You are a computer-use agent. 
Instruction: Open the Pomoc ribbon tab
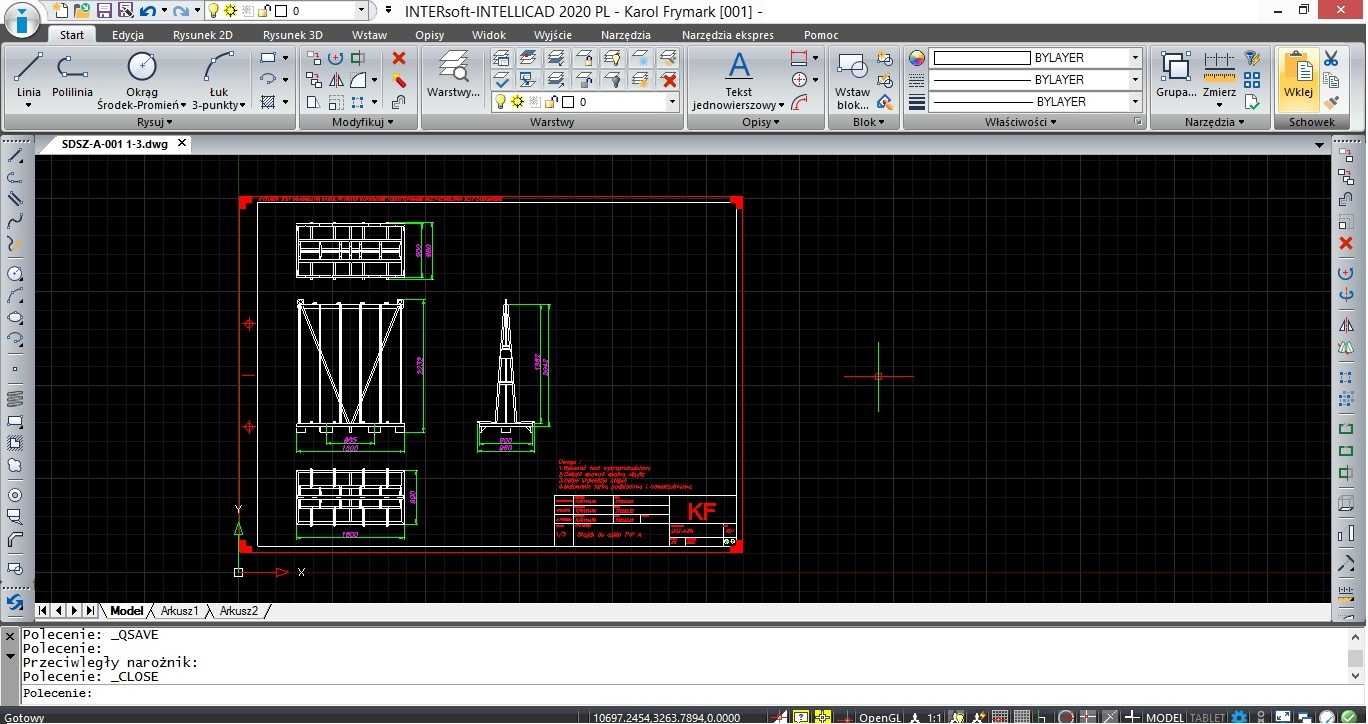point(821,35)
